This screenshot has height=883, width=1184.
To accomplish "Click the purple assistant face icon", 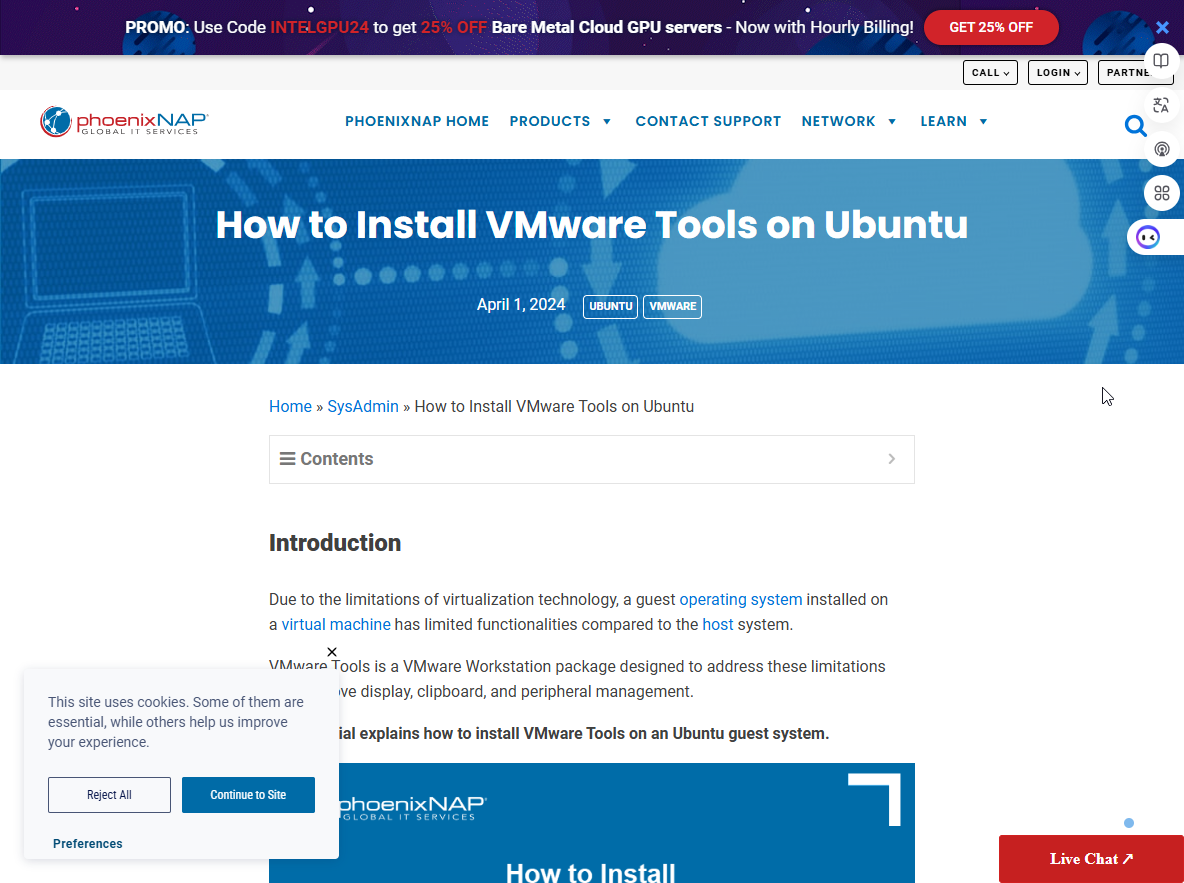I will coord(1148,237).
